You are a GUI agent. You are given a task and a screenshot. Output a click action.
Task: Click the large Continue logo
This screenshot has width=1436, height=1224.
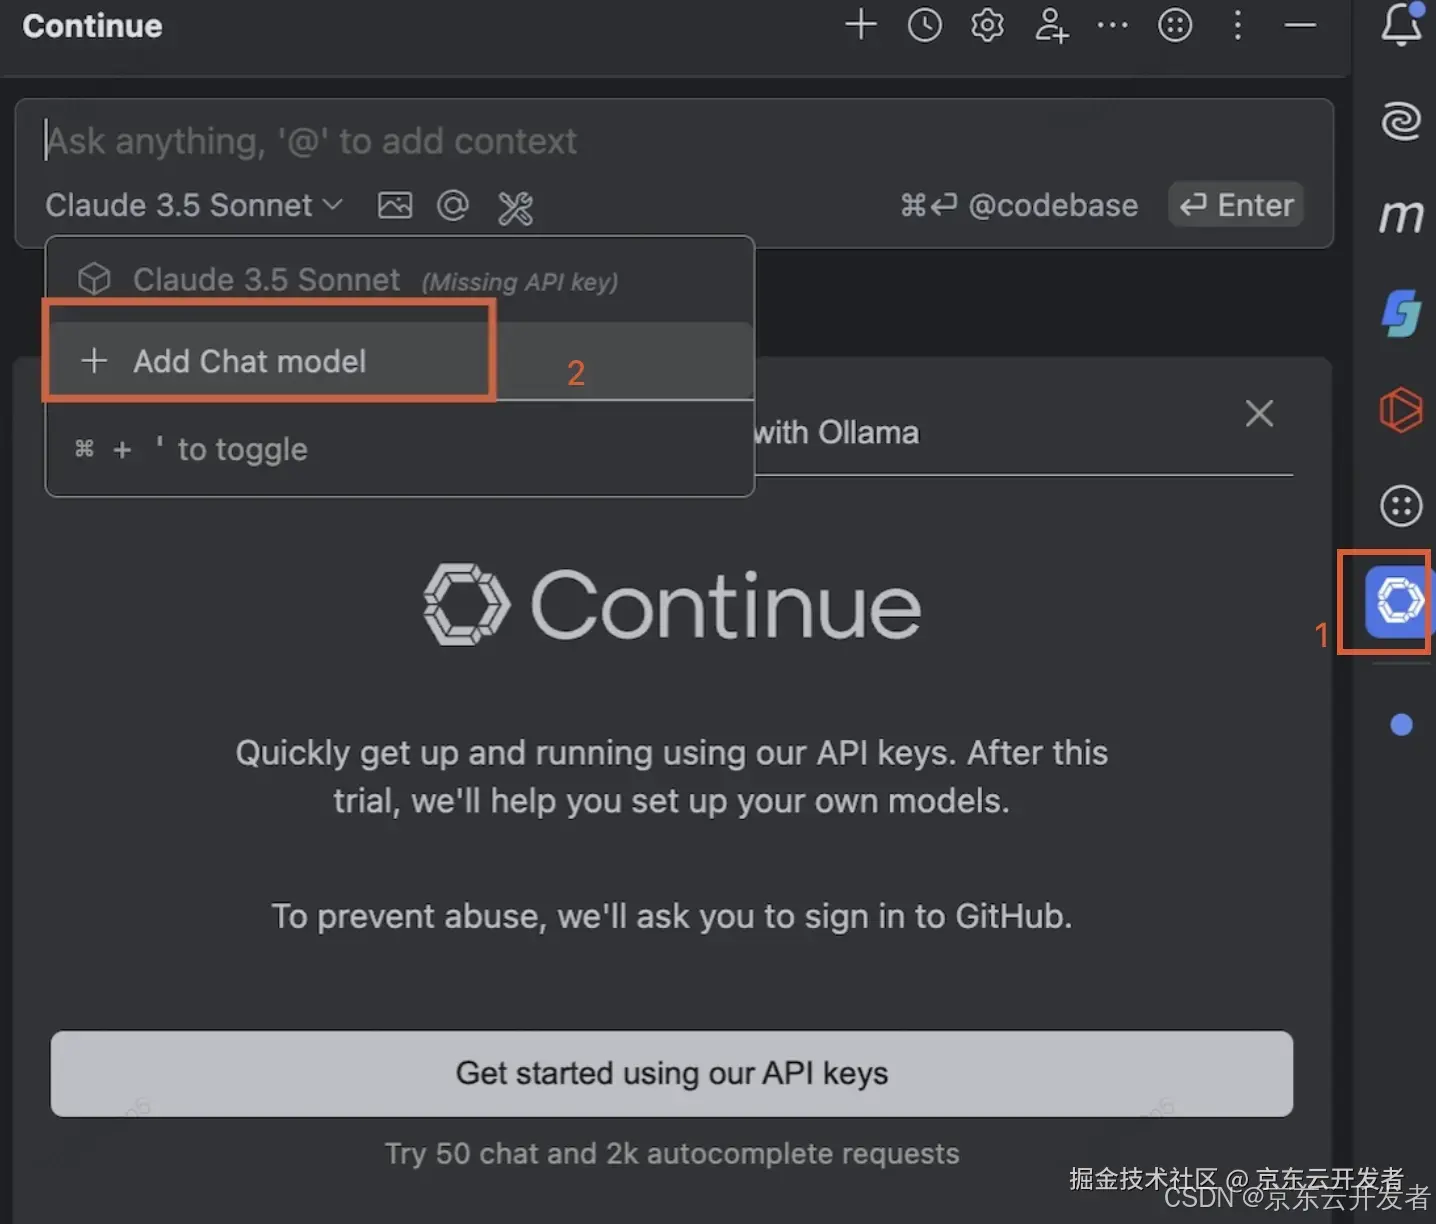point(672,604)
